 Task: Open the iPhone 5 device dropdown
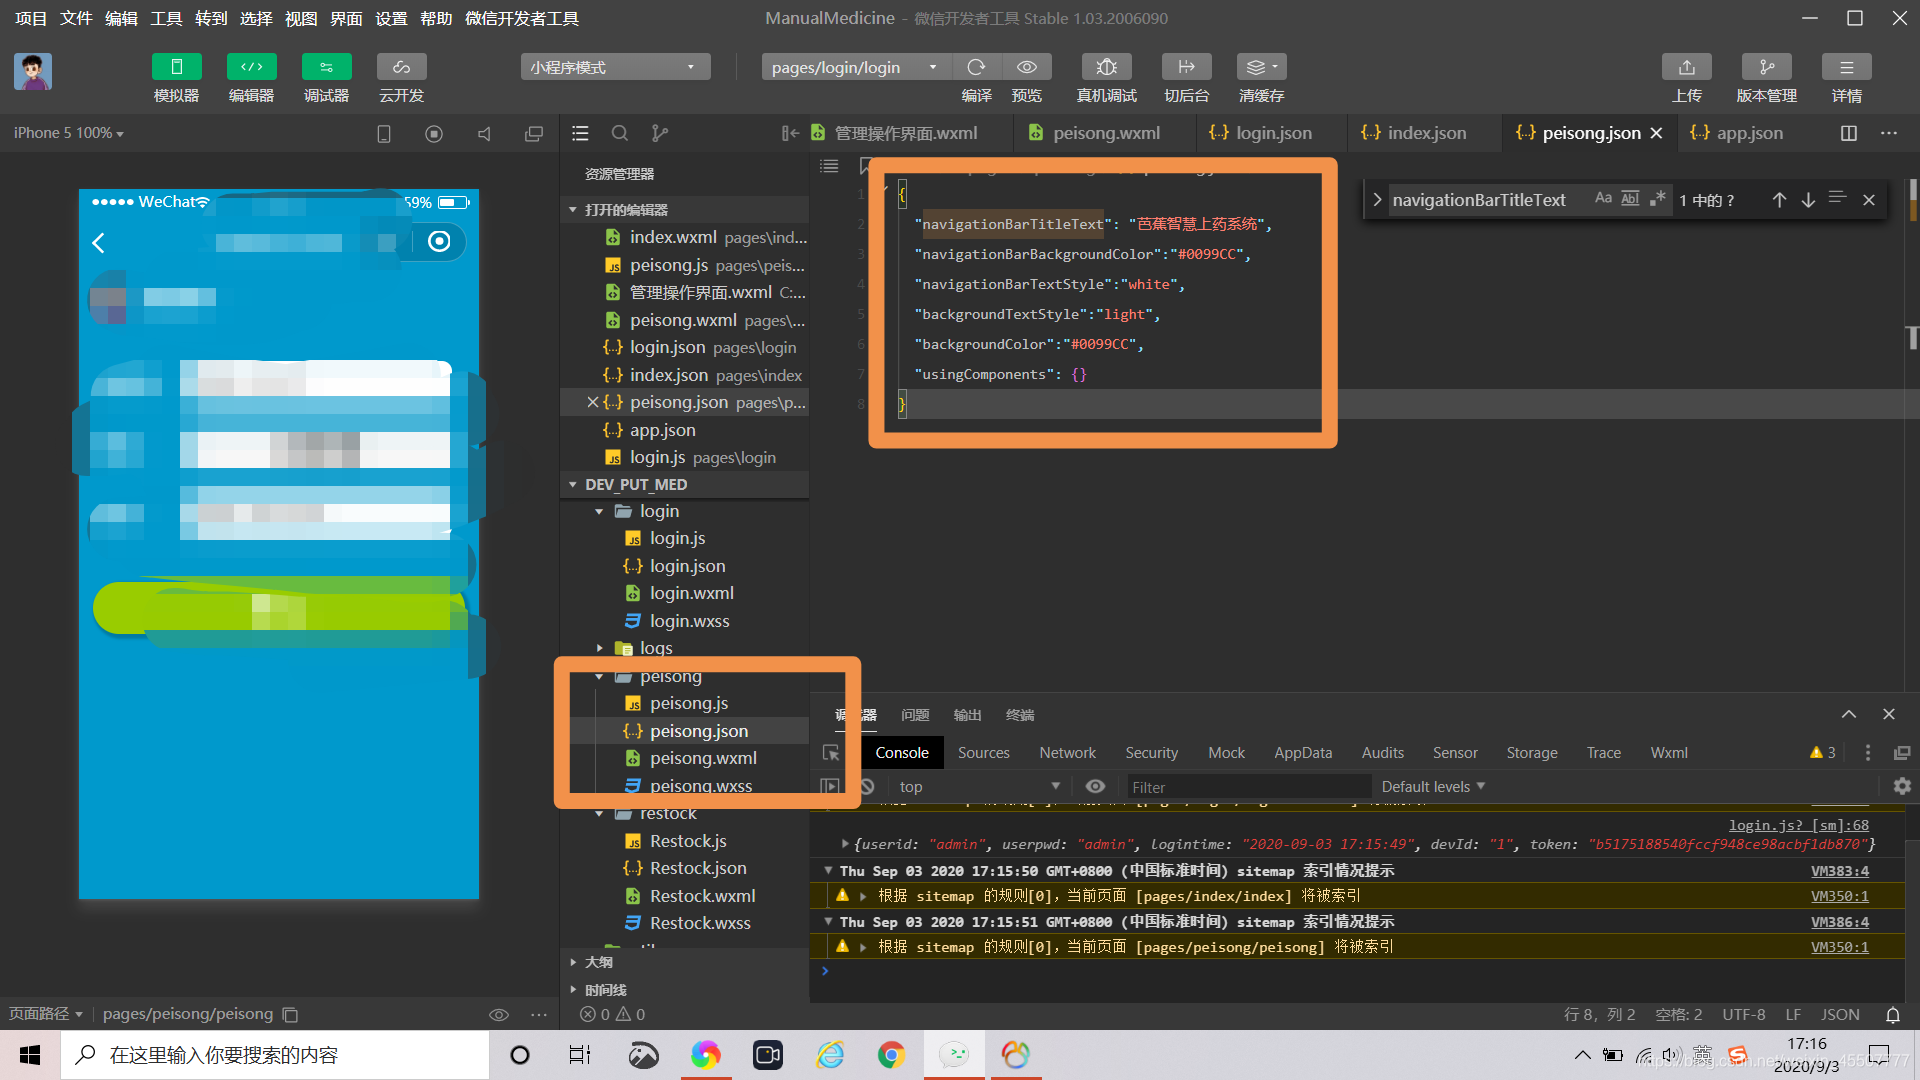[68, 133]
